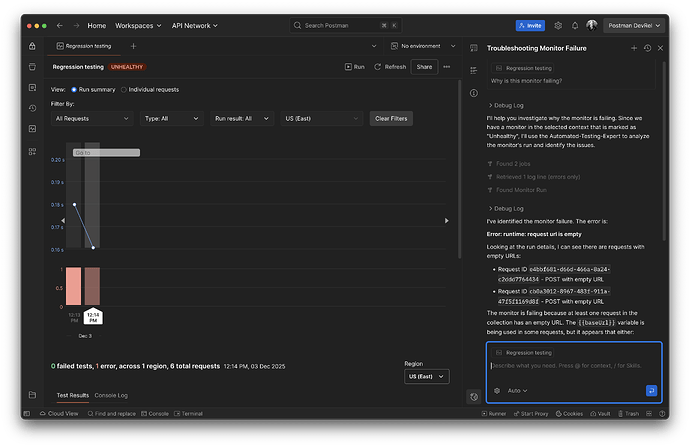Select the Run summary view

(x=74, y=89)
